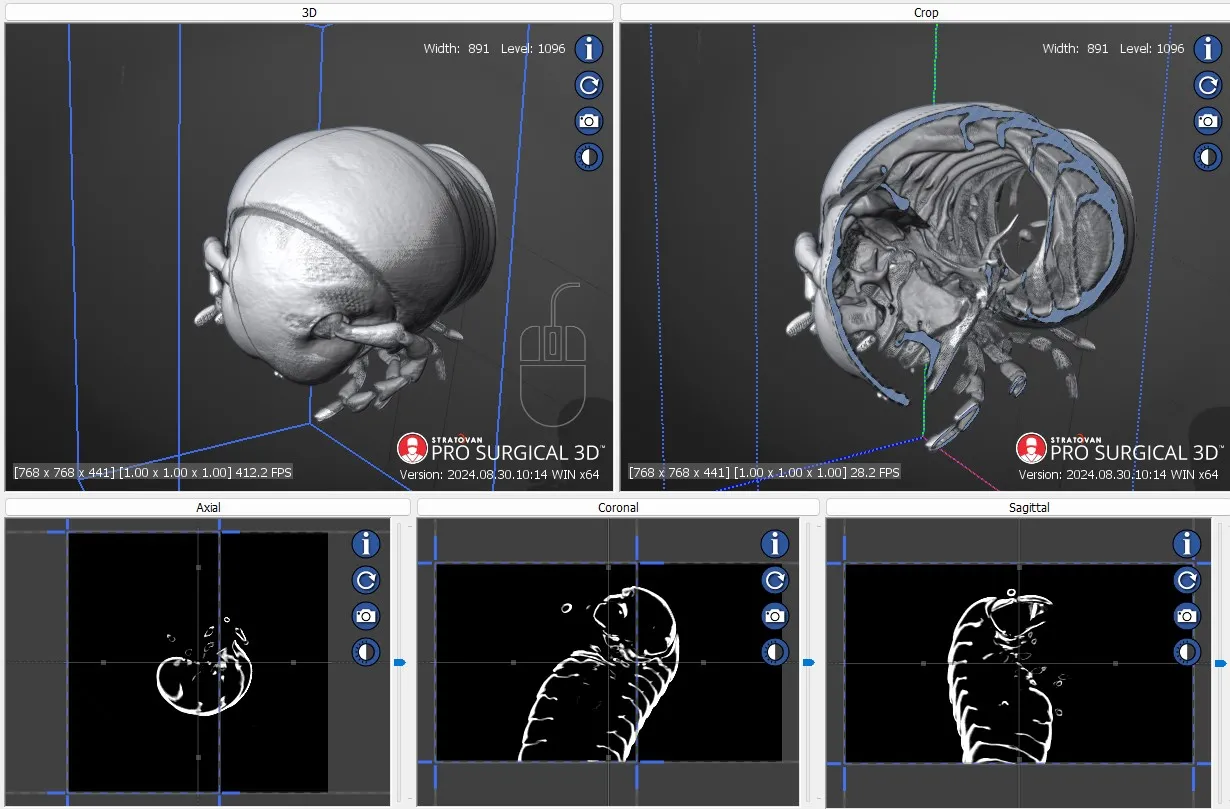Open info in the Coronal view
1230x809 pixels.
click(775, 544)
